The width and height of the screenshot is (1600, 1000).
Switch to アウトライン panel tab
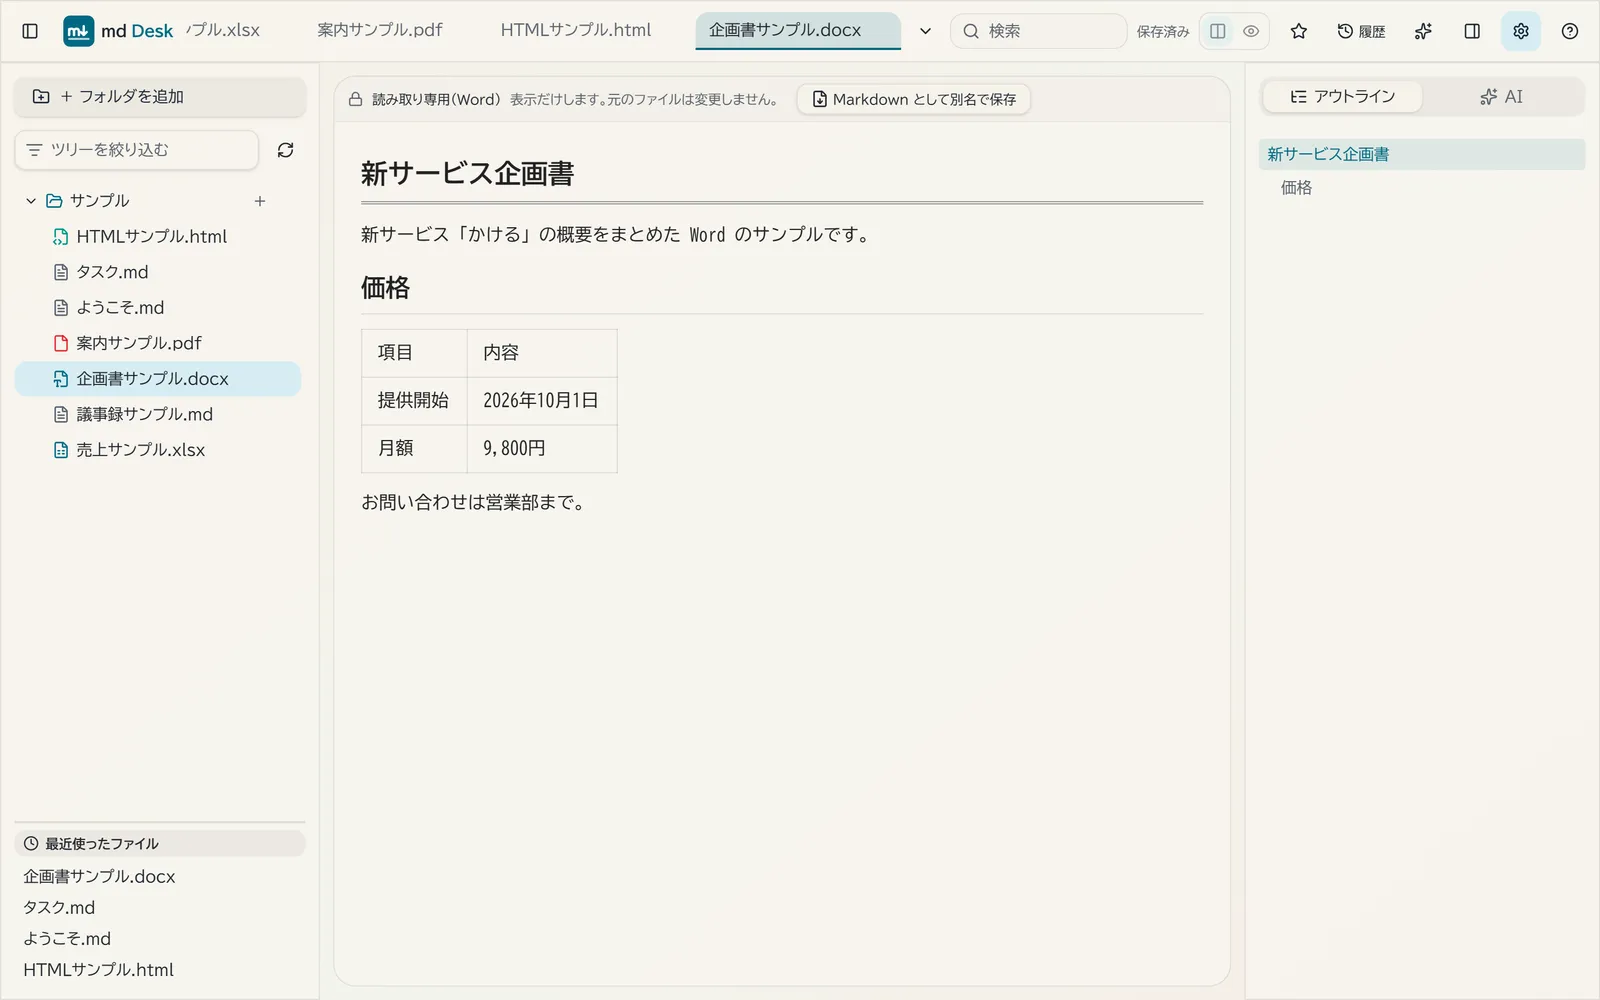pyautogui.click(x=1343, y=97)
